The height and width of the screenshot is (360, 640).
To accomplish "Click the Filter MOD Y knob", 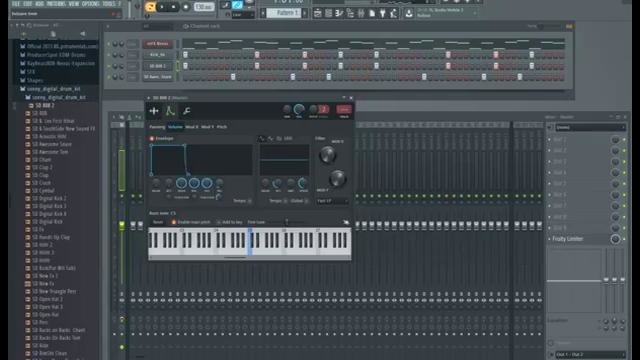I will click(x=338, y=178).
